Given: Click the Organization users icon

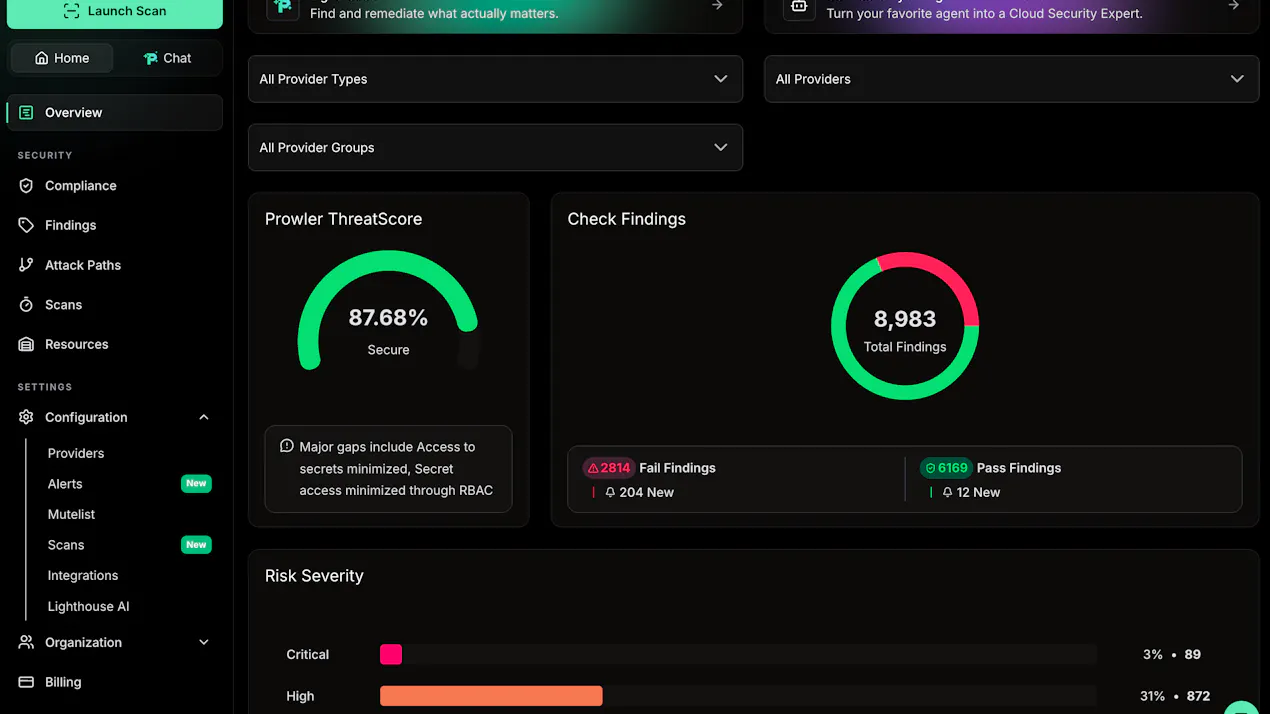Looking at the screenshot, I should coord(26,642).
